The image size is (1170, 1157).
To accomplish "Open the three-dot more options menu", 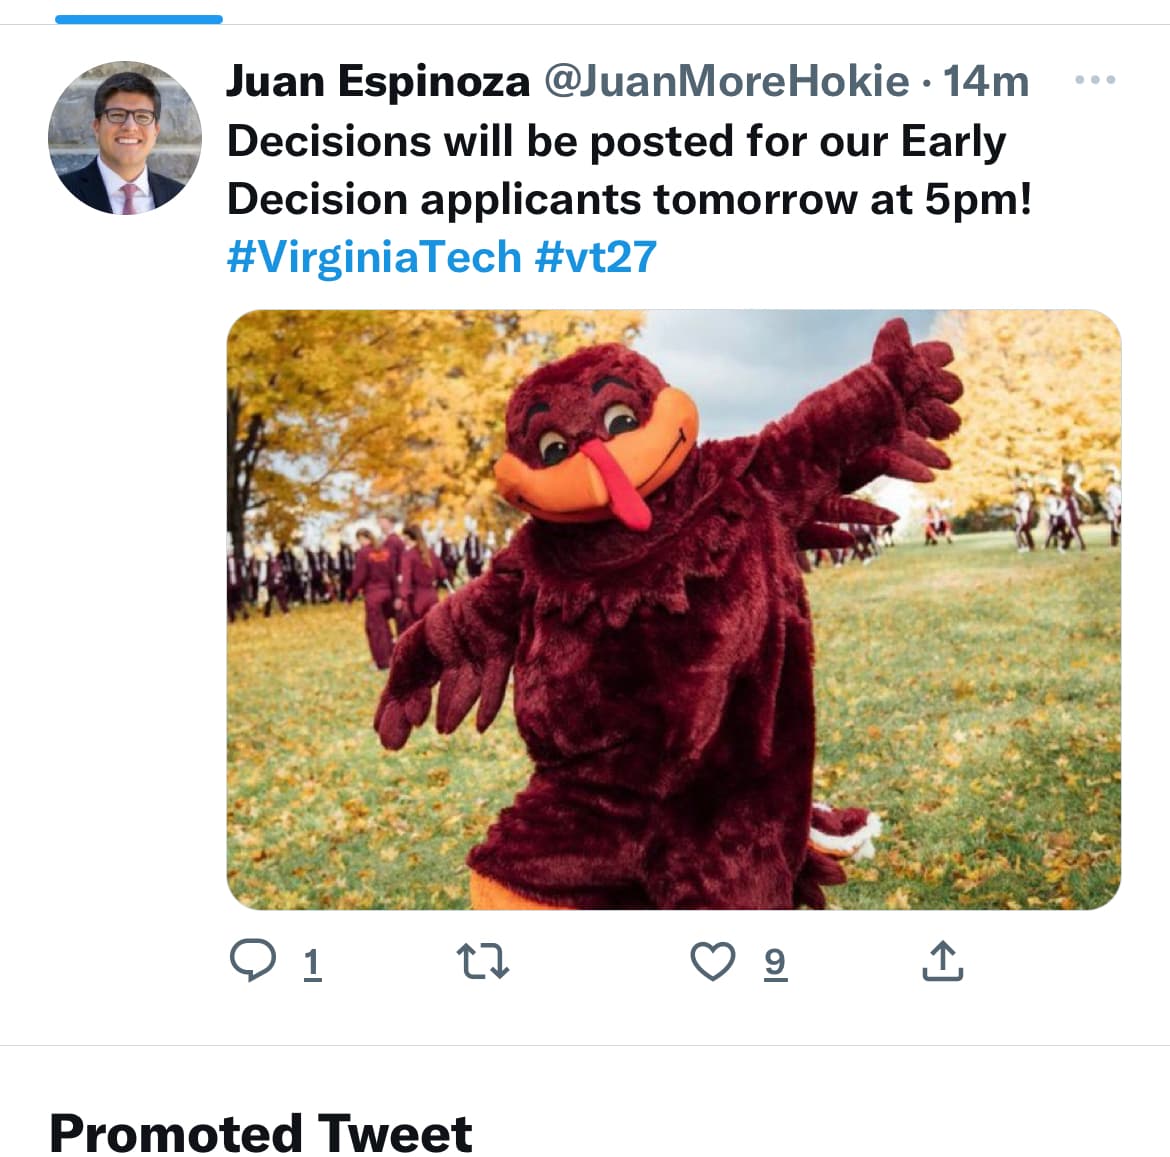I will pyautogui.click(x=1095, y=80).
